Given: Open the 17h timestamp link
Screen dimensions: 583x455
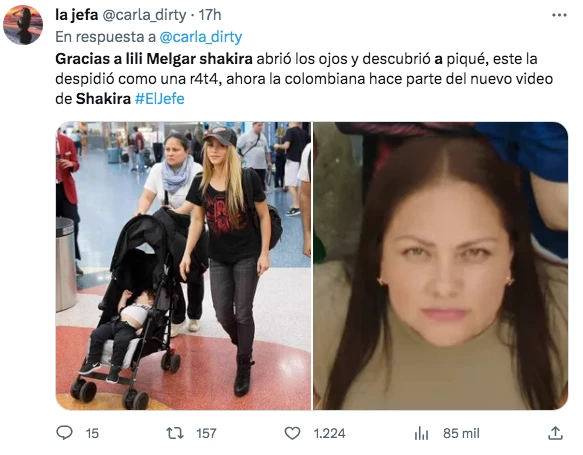Looking at the screenshot, I should pos(210,15).
